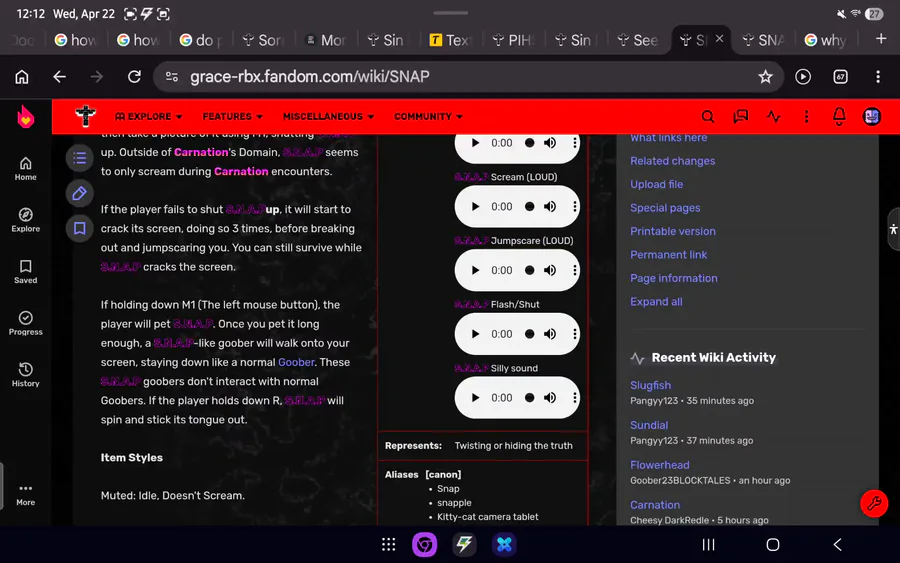
Task: Play the Flash/Shut audio
Action: [x=475, y=334]
